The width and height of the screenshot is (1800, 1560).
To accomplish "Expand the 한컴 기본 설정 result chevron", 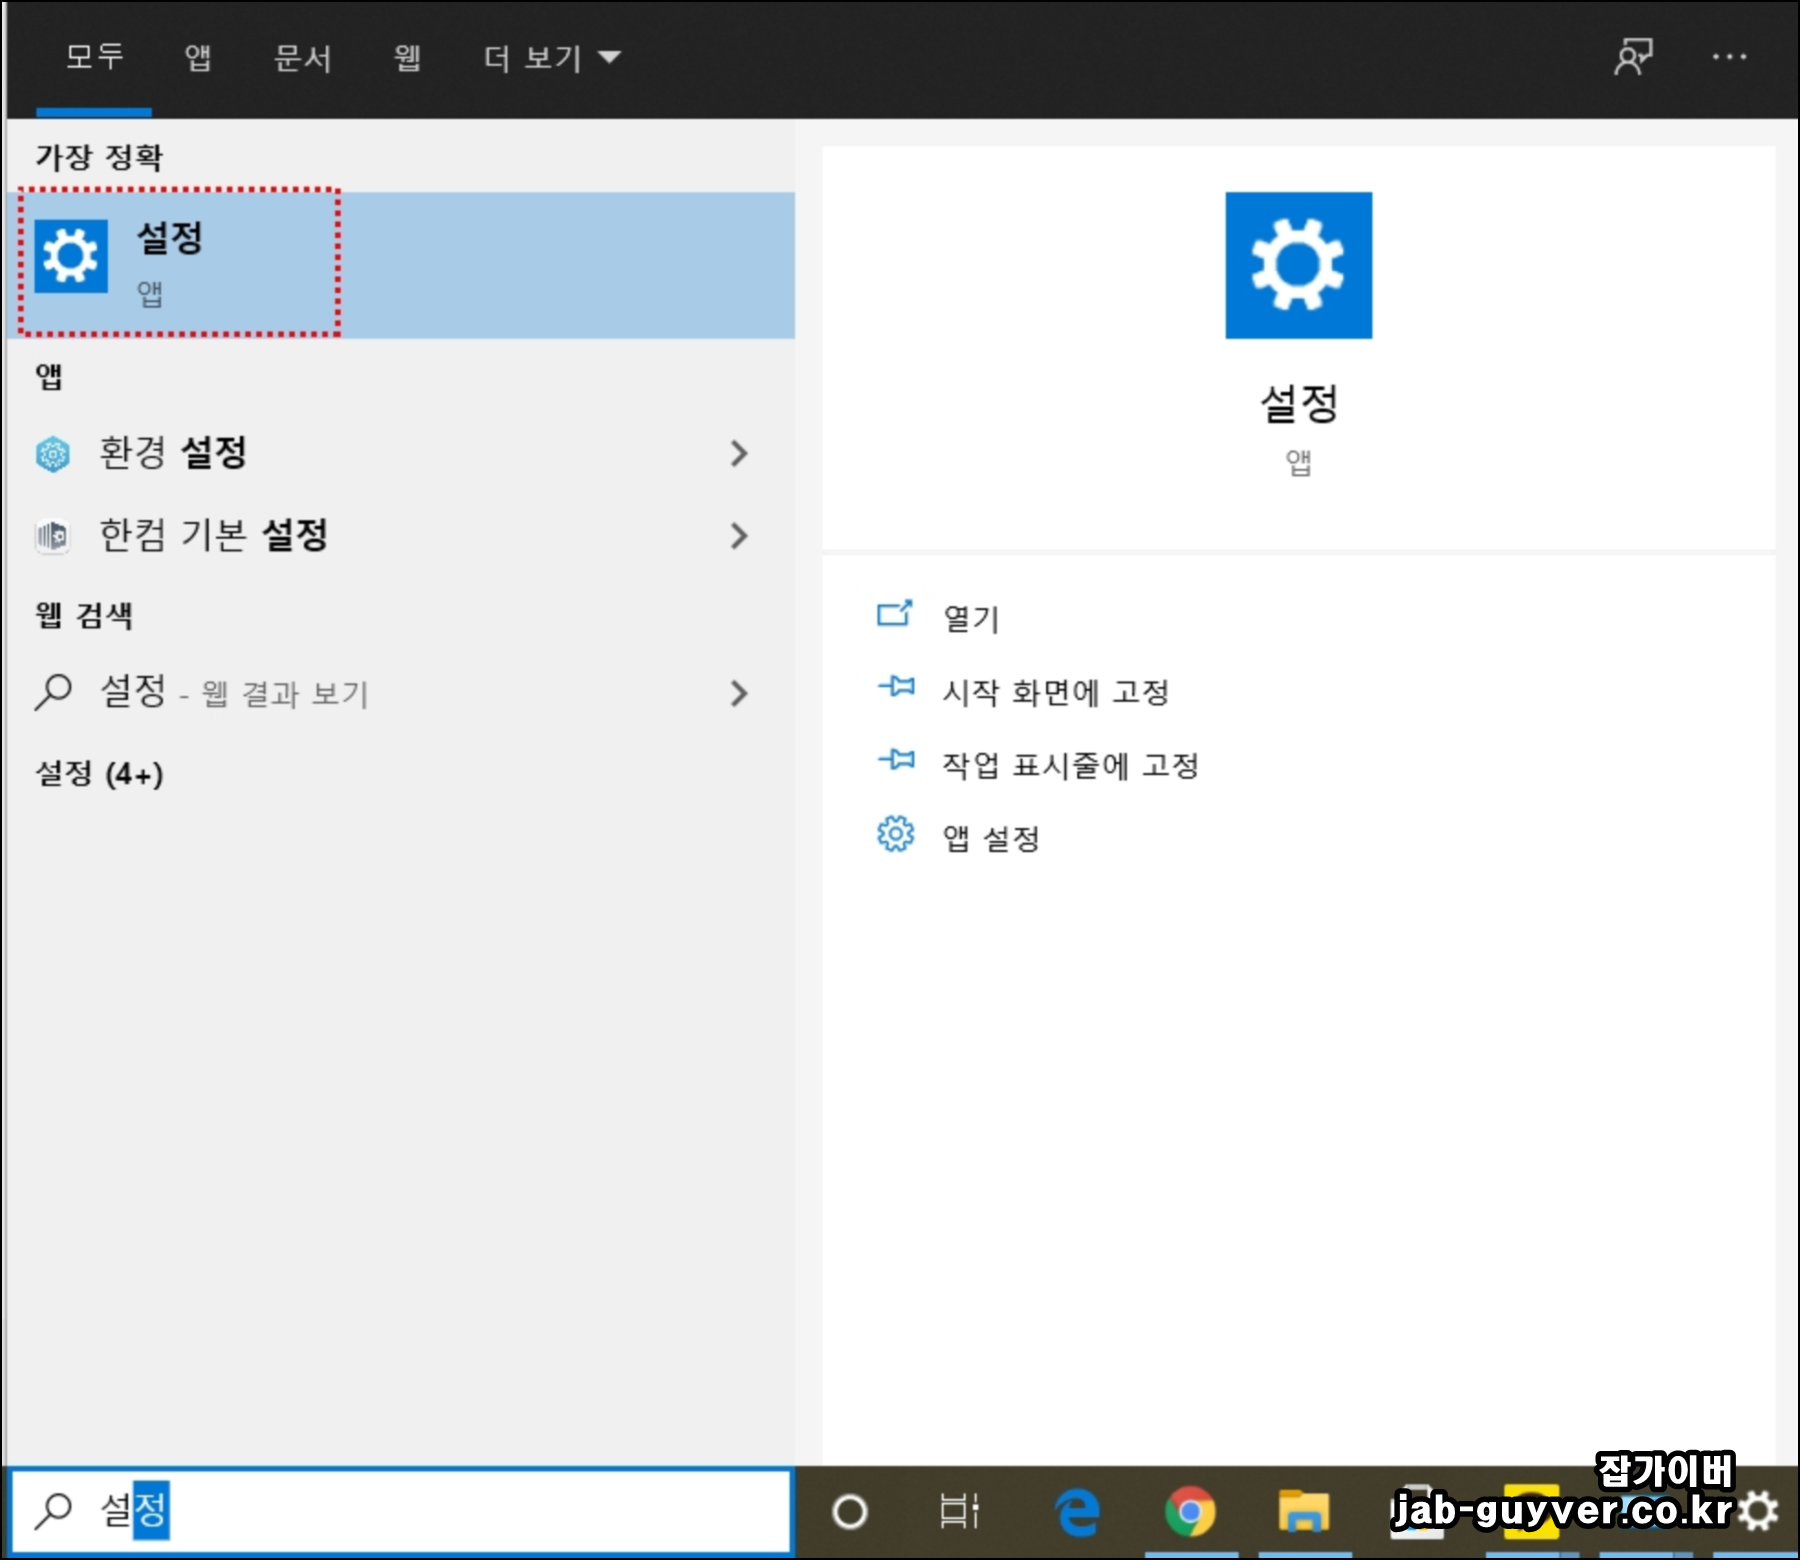I will click(739, 535).
